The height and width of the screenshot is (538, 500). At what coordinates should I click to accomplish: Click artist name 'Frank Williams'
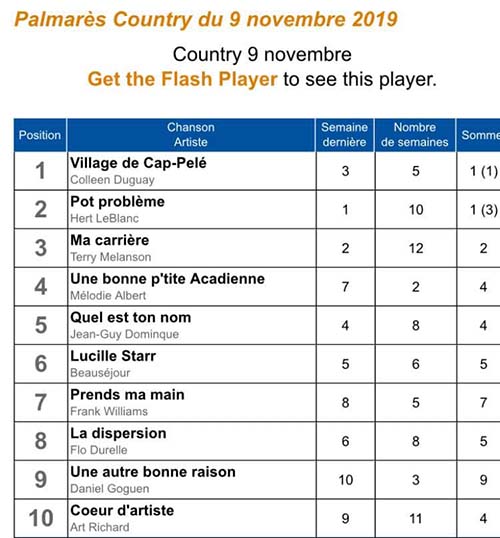109,411
